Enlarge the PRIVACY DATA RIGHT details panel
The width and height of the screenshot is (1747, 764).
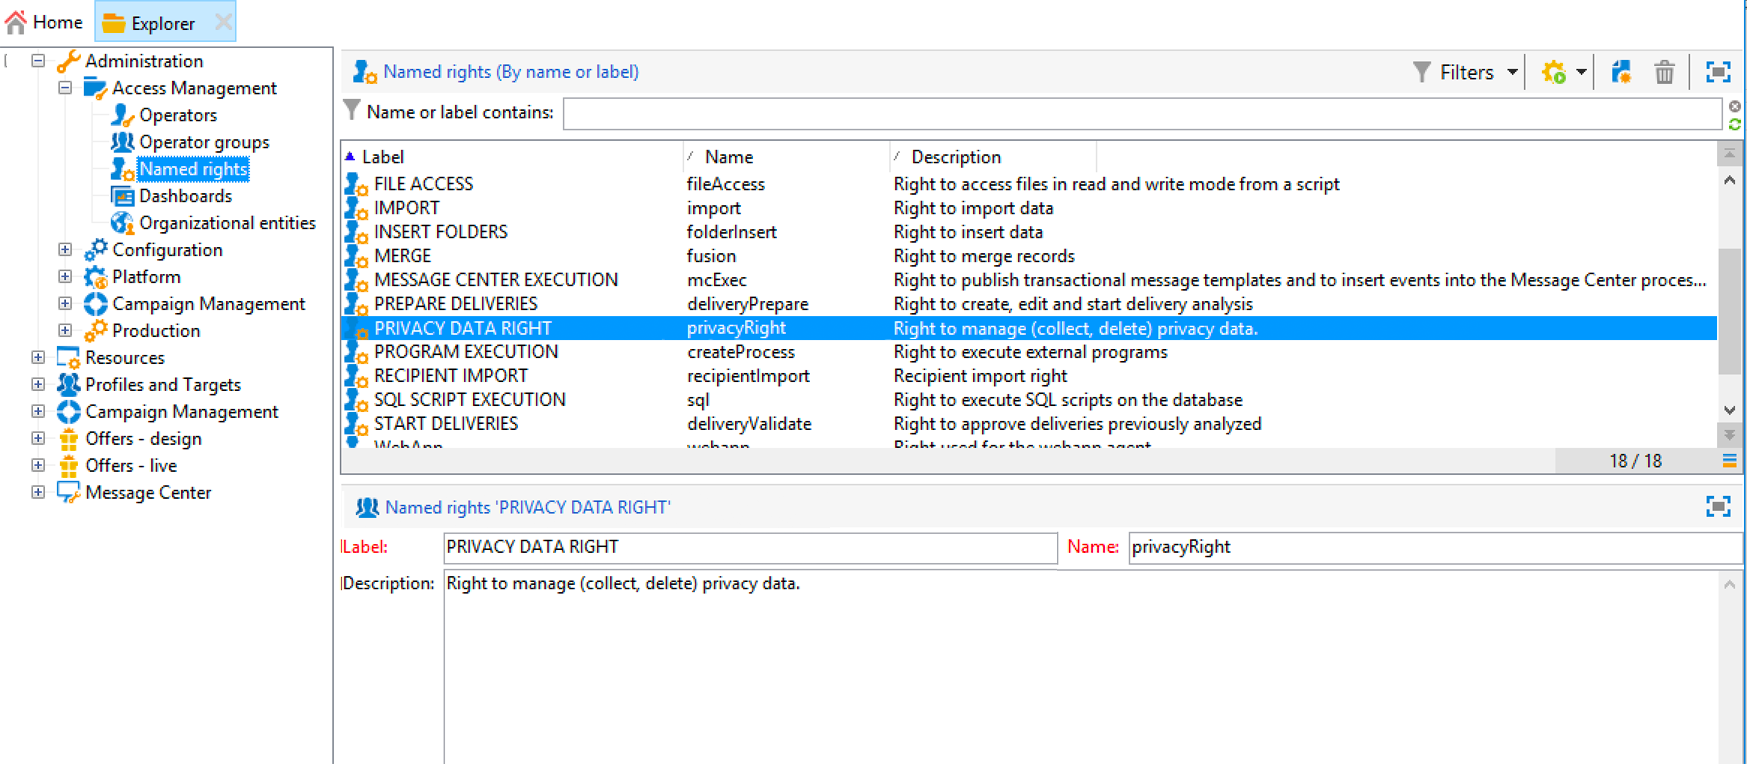(x=1718, y=507)
